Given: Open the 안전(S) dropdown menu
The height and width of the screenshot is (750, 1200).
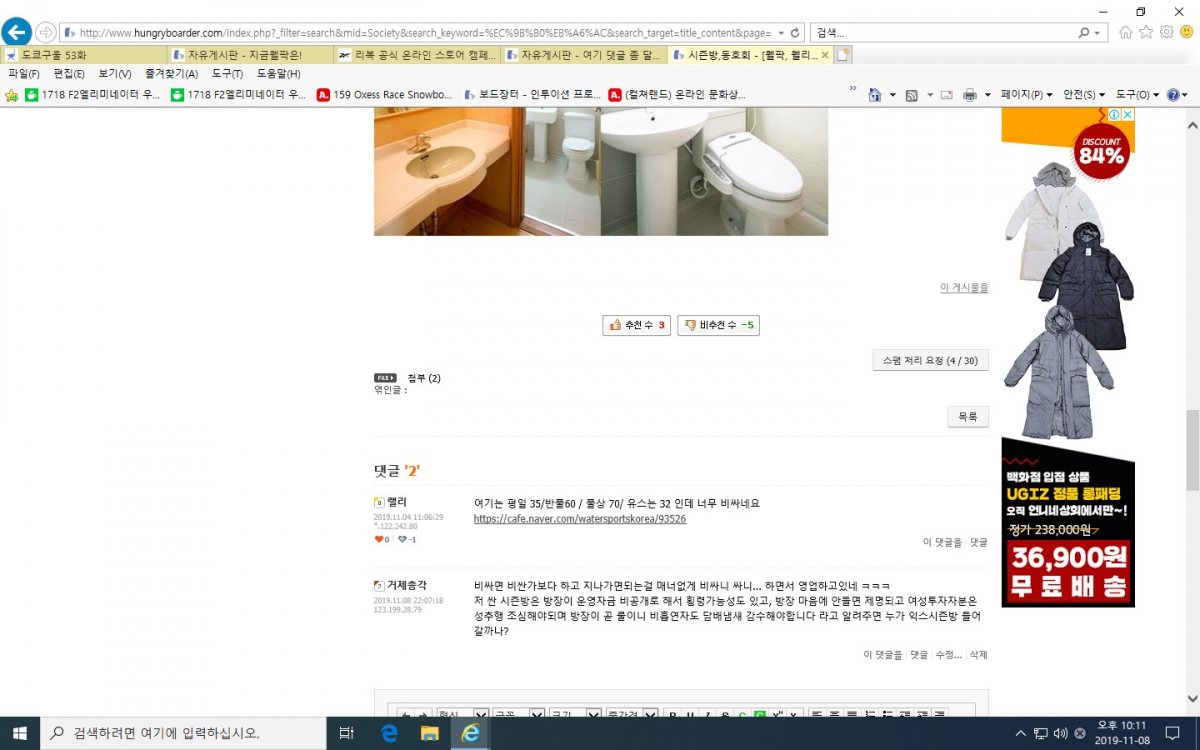Looking at the screenshot, I should point(1083,95).
